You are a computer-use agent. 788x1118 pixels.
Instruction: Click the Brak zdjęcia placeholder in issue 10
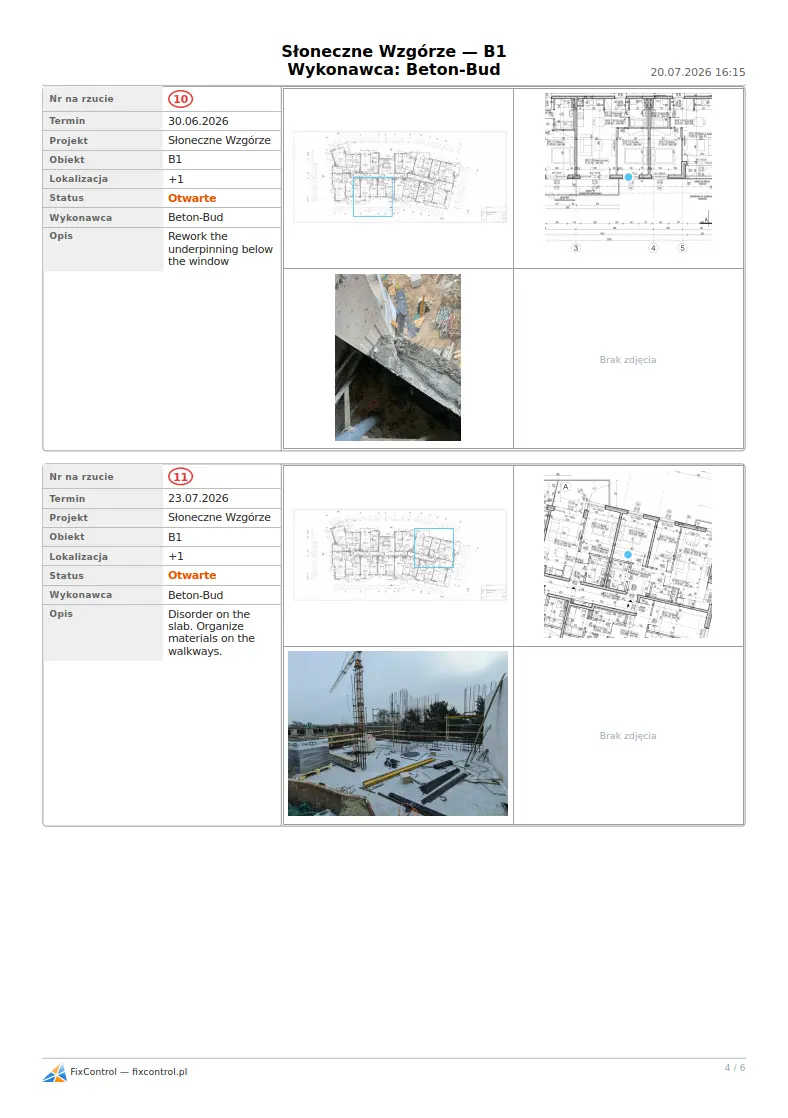pos(628,360)
